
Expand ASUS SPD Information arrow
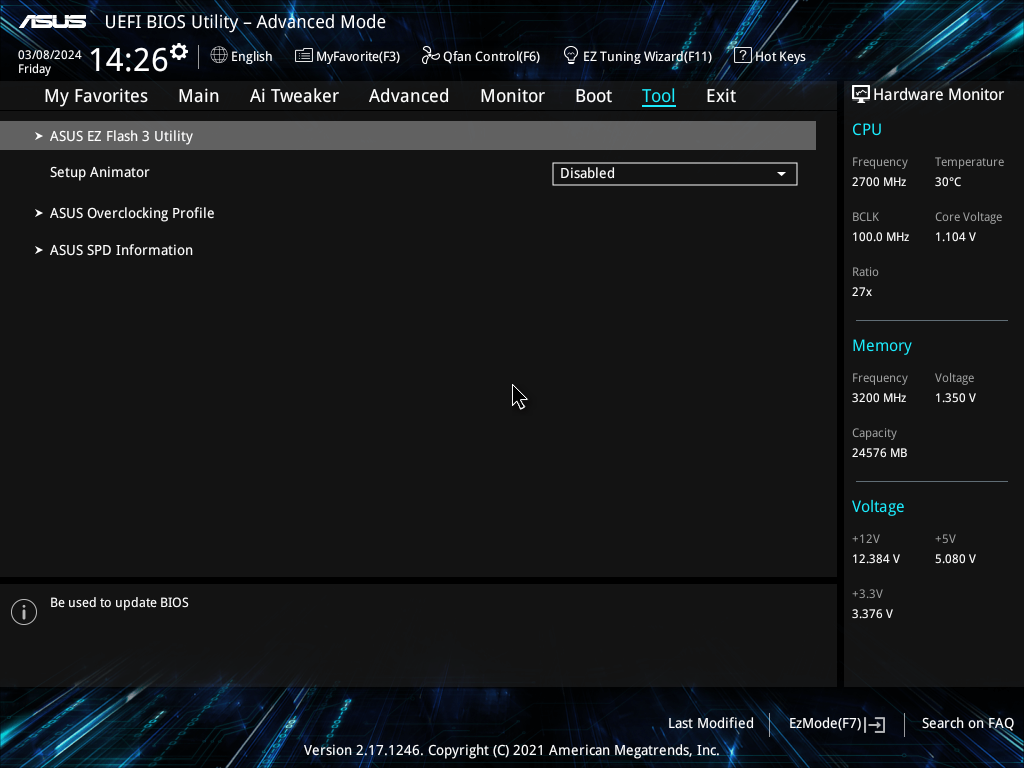pyautogui.click(x=39, y=250)
